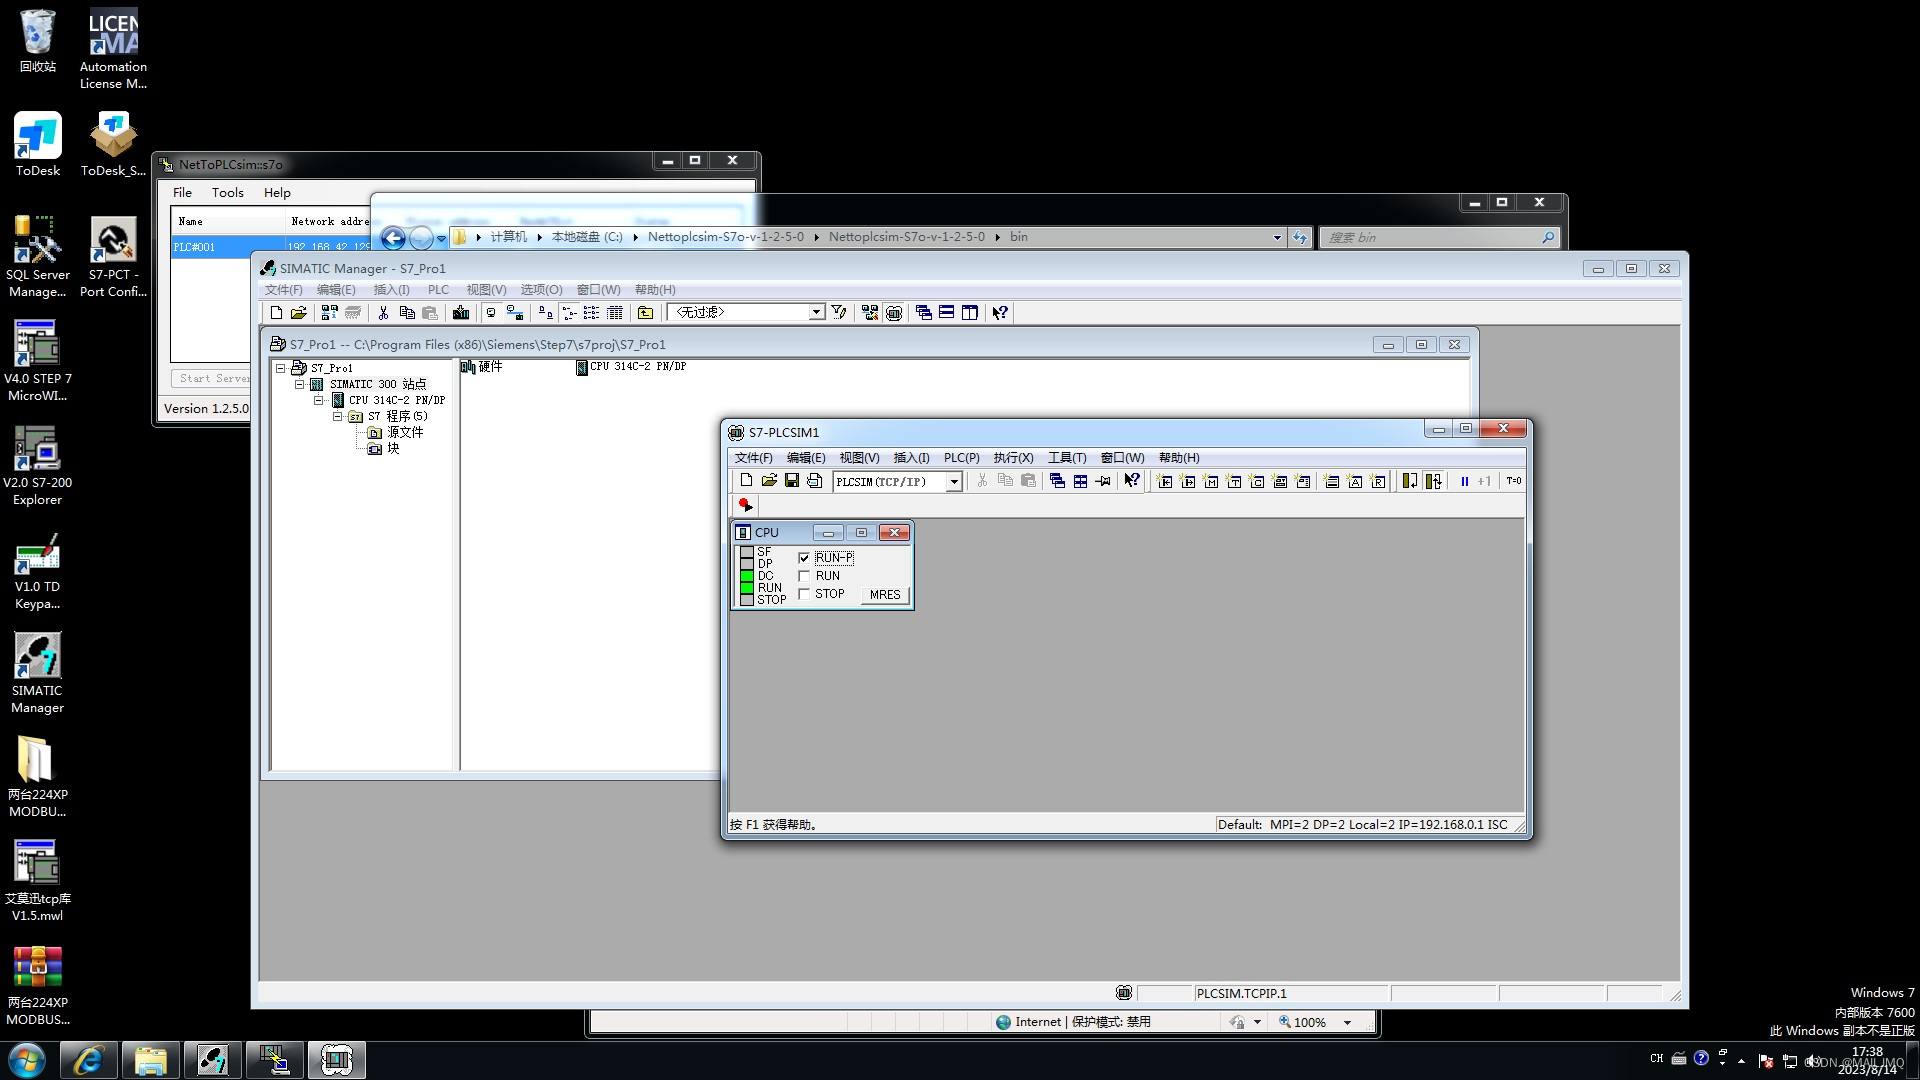Click Back arrow in Explorer window
This screenshot has width=1920, height=1080.
tap(393, 238)
